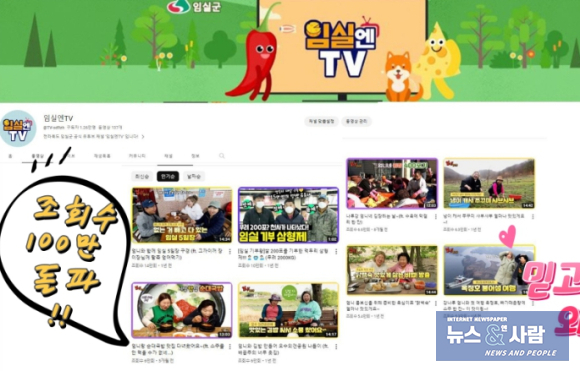Open three-dot menu of 순대국밥 video

pos(230,347)
